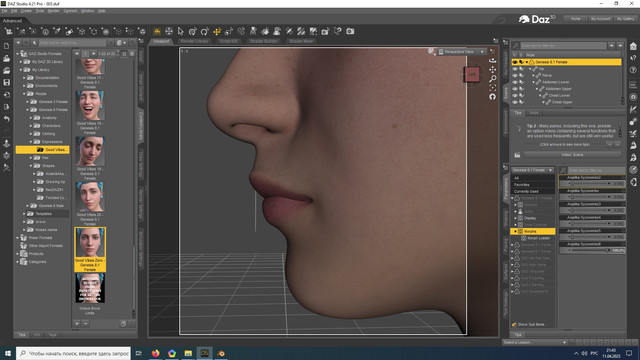Viewport: 640px width, 360px height.
Task: Collapse the Genesis 8.1 Female node in Scene
Action: [527, 62]
